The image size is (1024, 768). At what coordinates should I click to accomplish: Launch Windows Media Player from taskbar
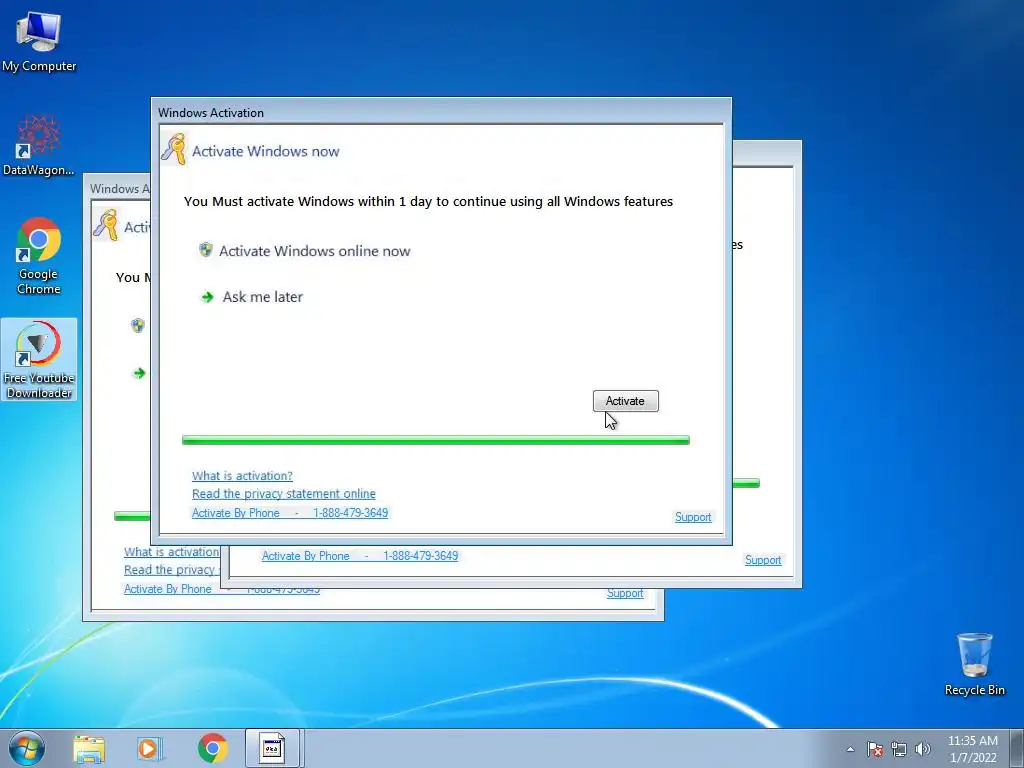tap(150, 748)
